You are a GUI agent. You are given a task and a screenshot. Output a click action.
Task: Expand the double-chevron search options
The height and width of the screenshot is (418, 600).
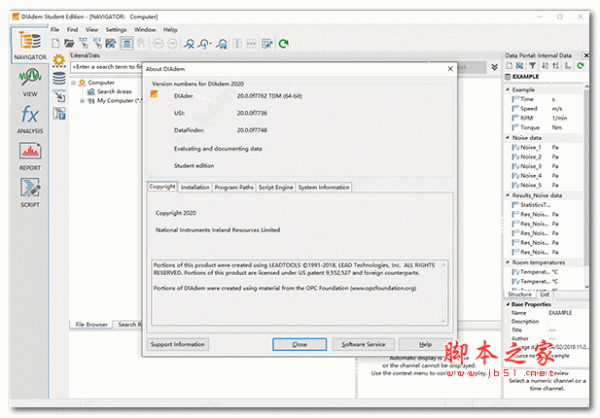(494, 67)
